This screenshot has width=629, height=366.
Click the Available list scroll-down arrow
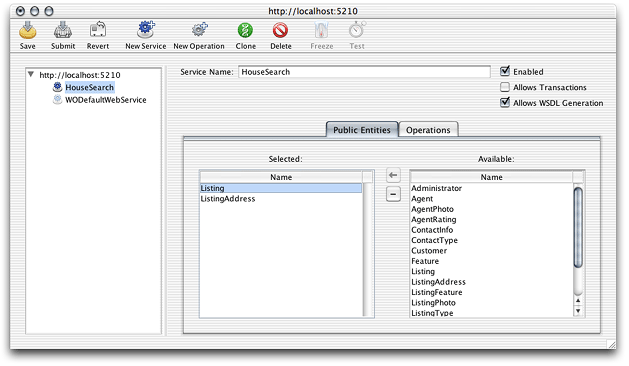point(578,311)
